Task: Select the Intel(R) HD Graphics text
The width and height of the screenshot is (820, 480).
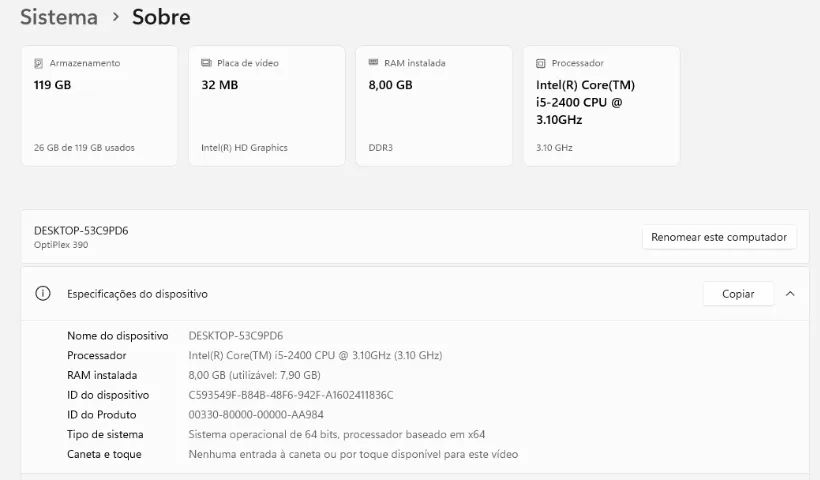Action: point(244,148)
